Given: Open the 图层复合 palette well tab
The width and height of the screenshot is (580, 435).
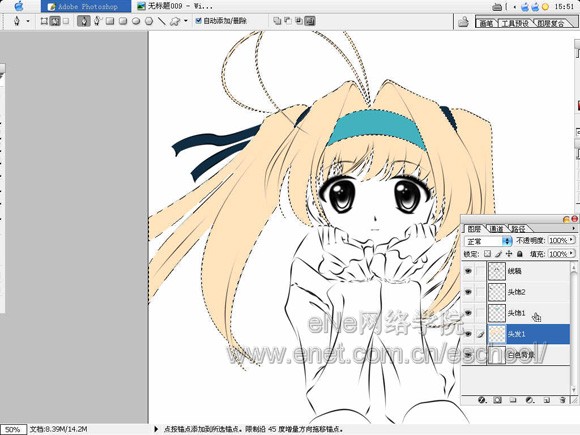Looking at the screenshot, I should pyautogui.click(x=550, y=23).
